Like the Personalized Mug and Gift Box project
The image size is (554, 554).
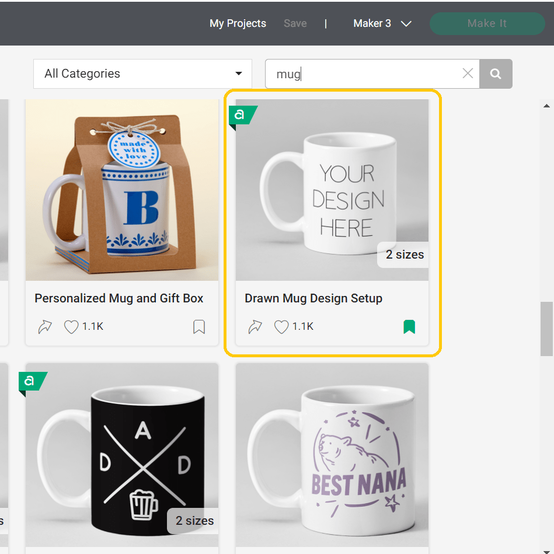[71, 327]
